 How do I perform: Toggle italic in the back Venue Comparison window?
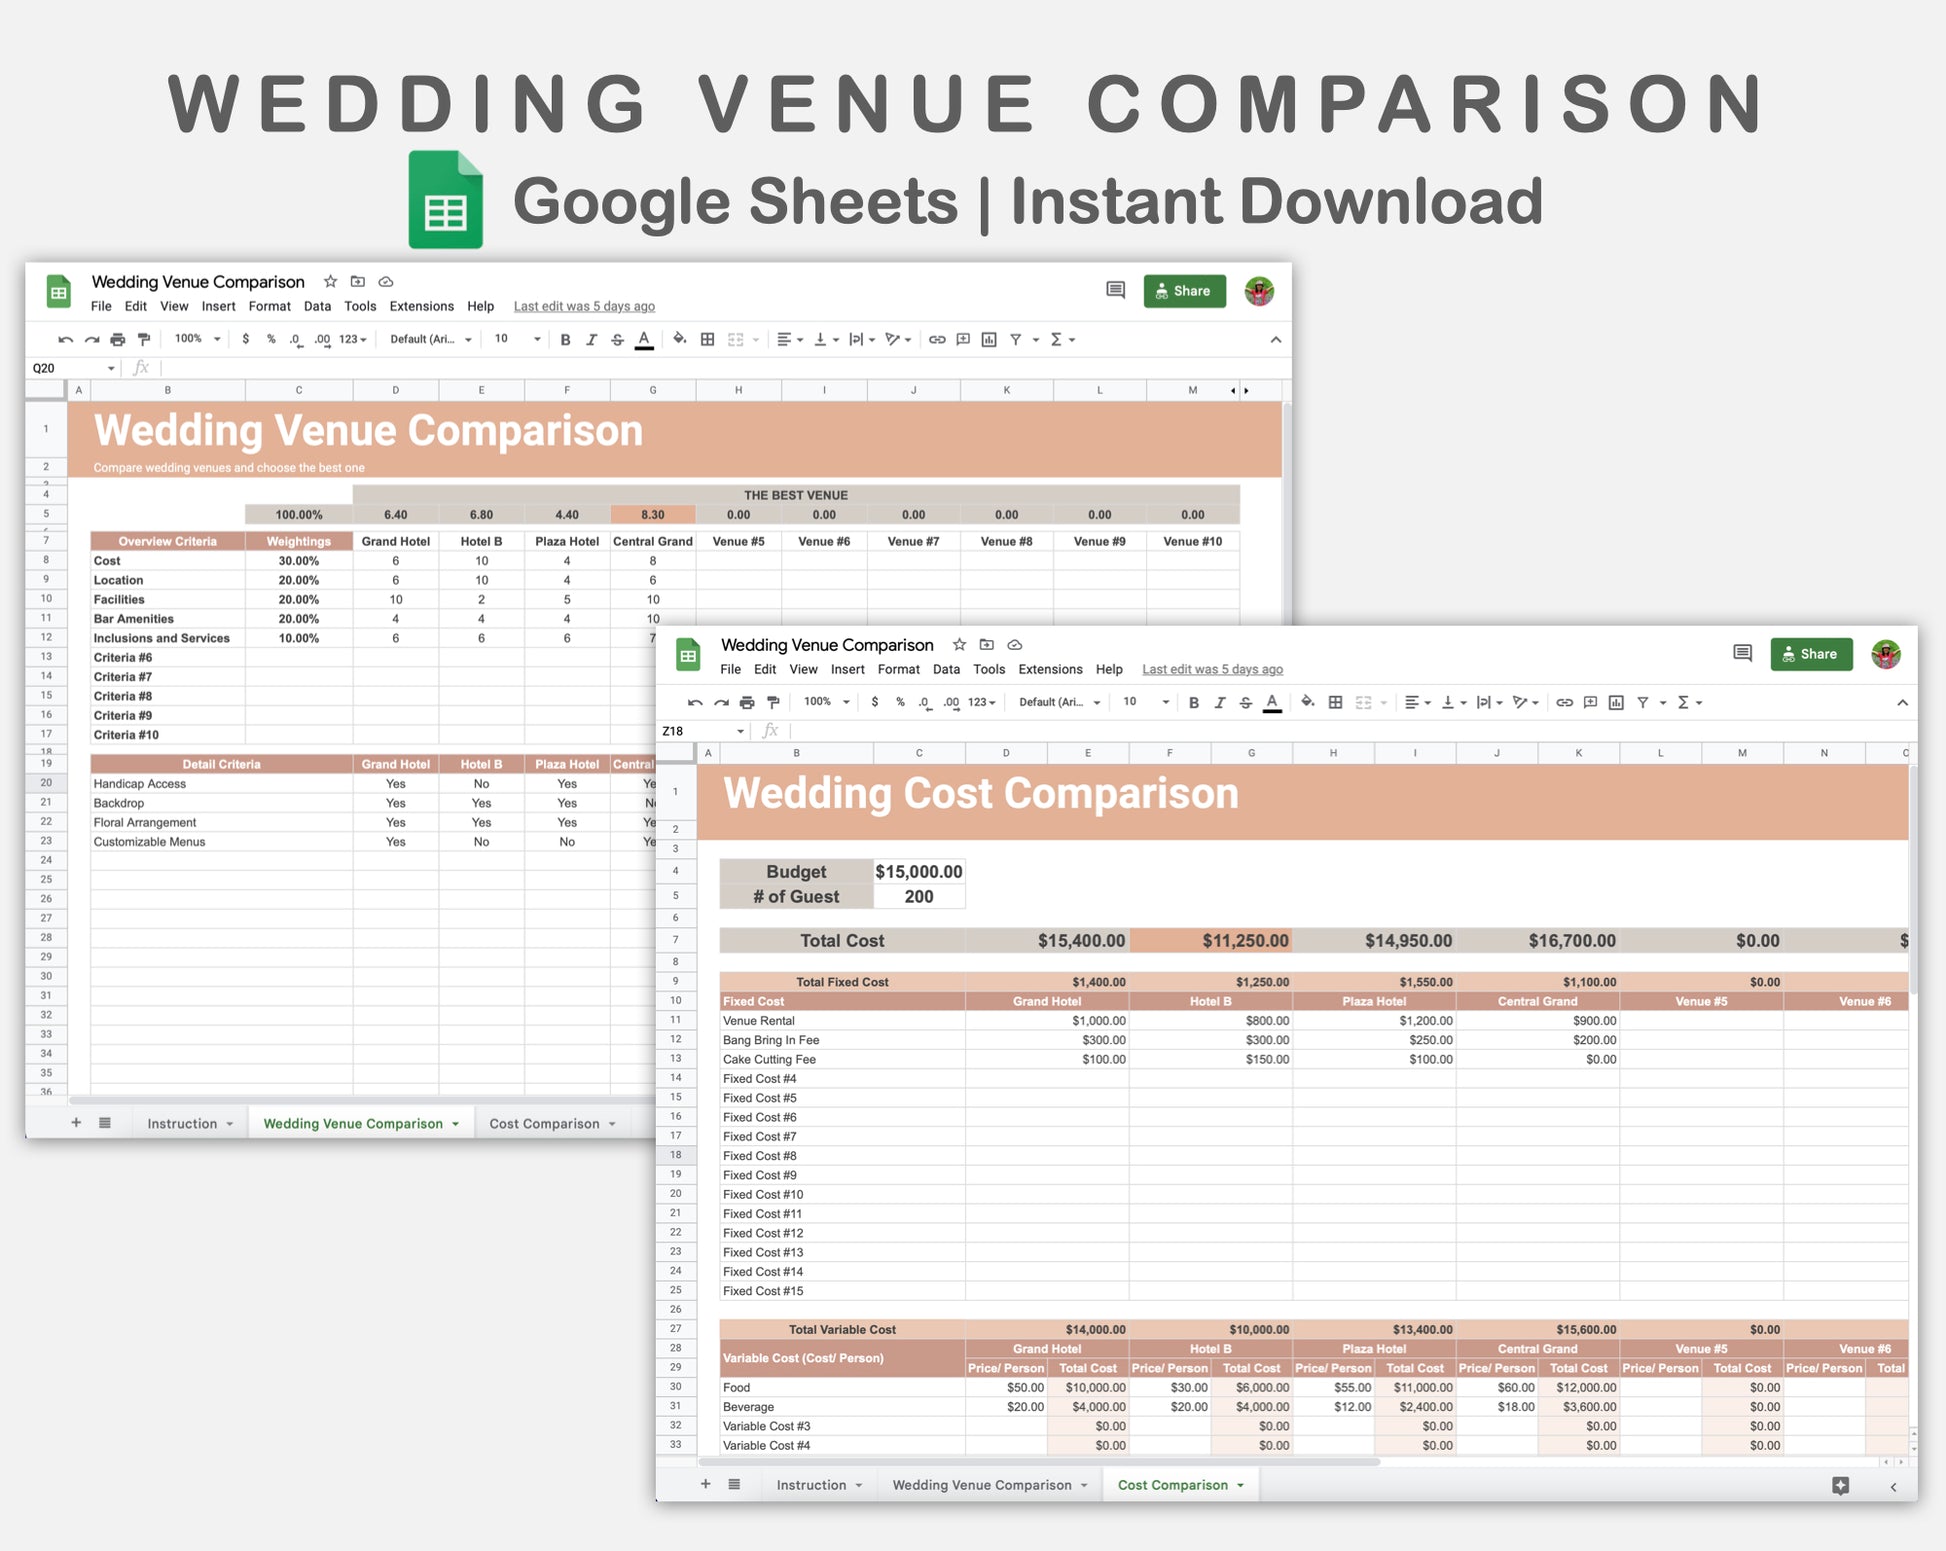(591, 340)
